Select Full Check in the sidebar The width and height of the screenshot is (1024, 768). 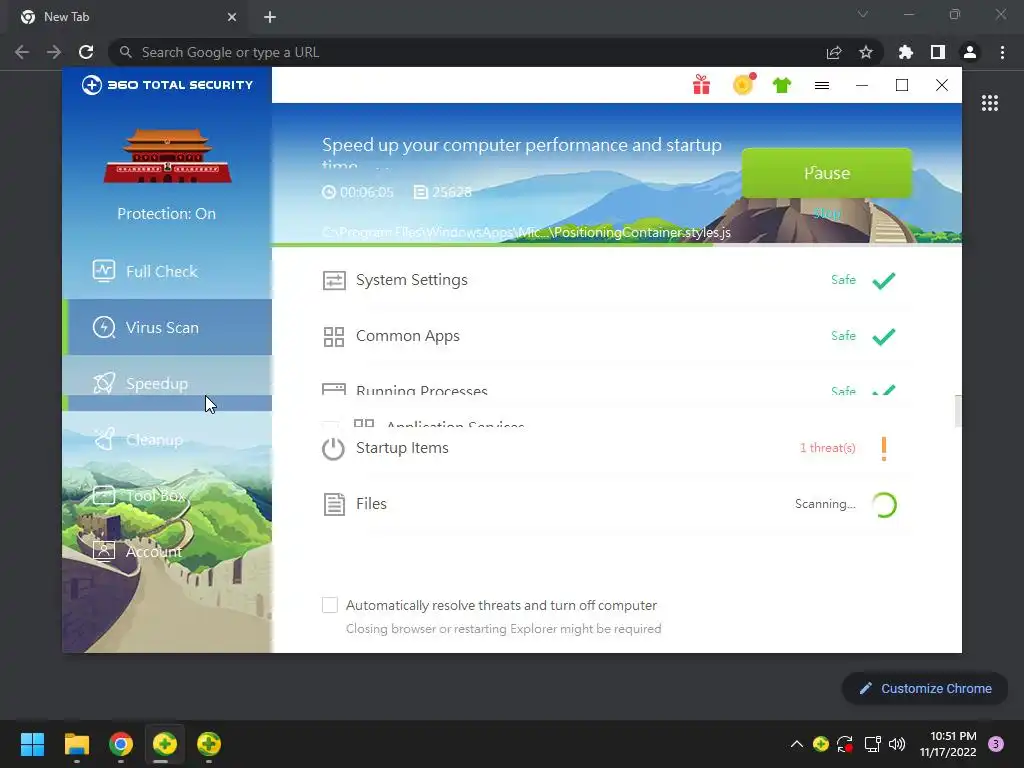tap(167, 271)
